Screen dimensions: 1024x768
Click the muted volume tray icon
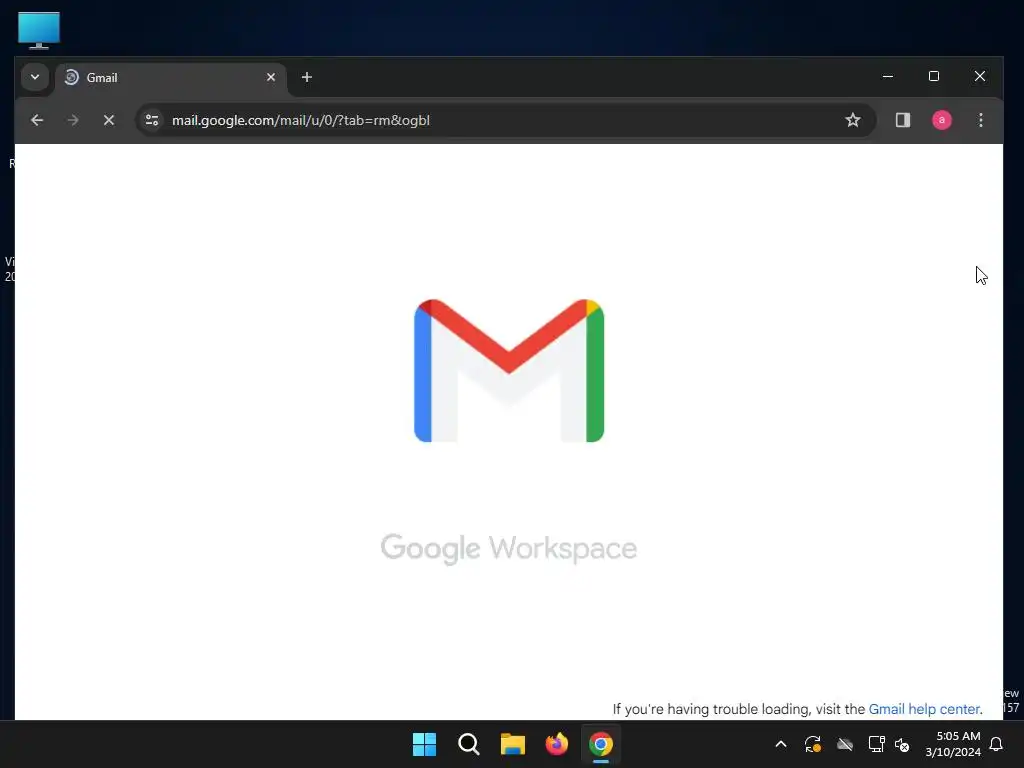902,744
